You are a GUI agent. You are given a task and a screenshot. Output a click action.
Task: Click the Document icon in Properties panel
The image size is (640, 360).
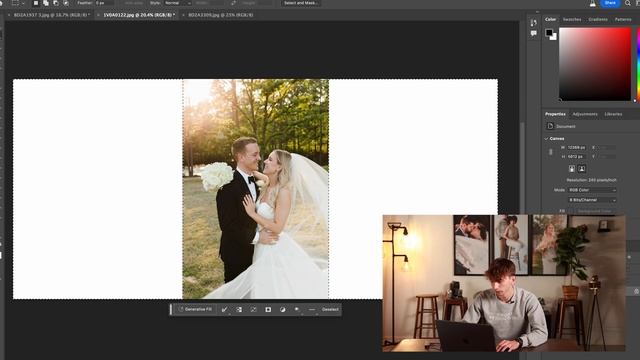coord(550,126)
